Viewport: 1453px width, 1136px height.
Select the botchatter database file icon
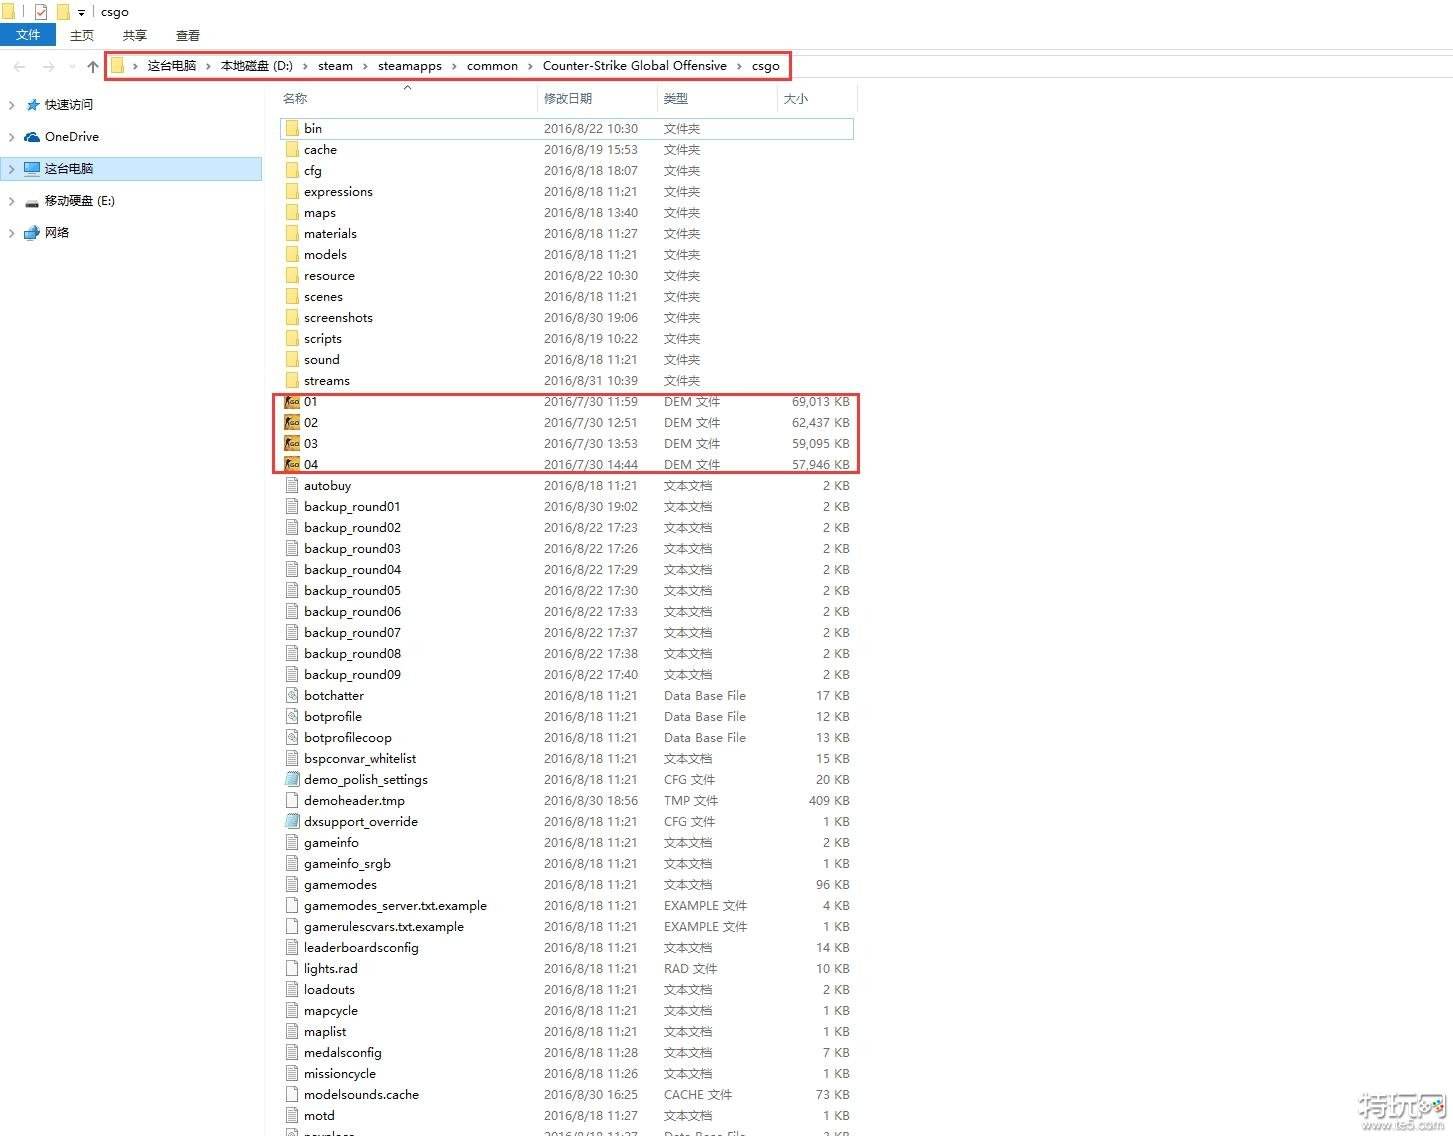click(292, 695)
